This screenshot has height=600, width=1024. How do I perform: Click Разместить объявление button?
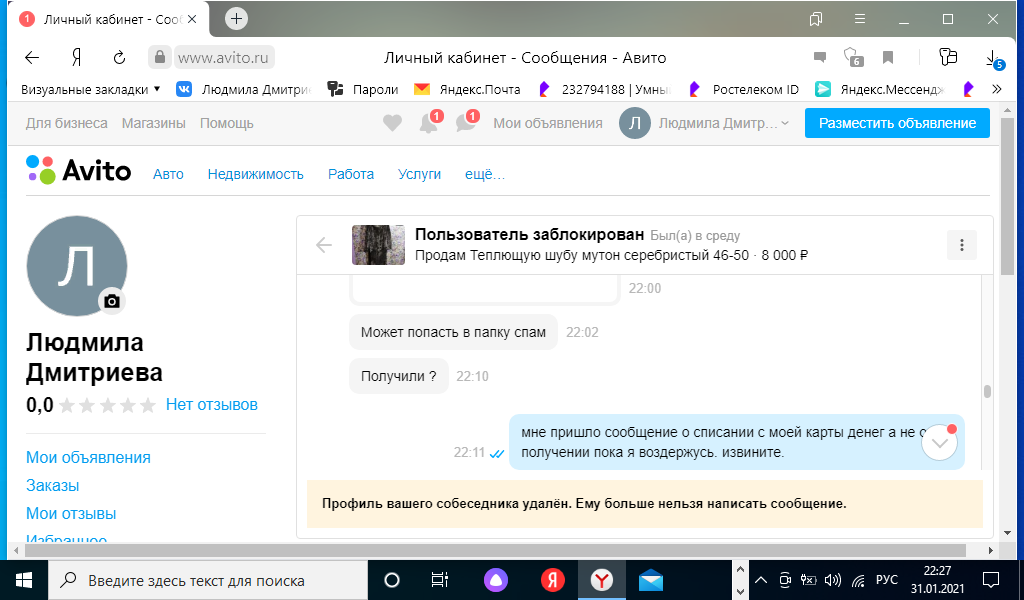pyautogui.click(x=896, y=123)
